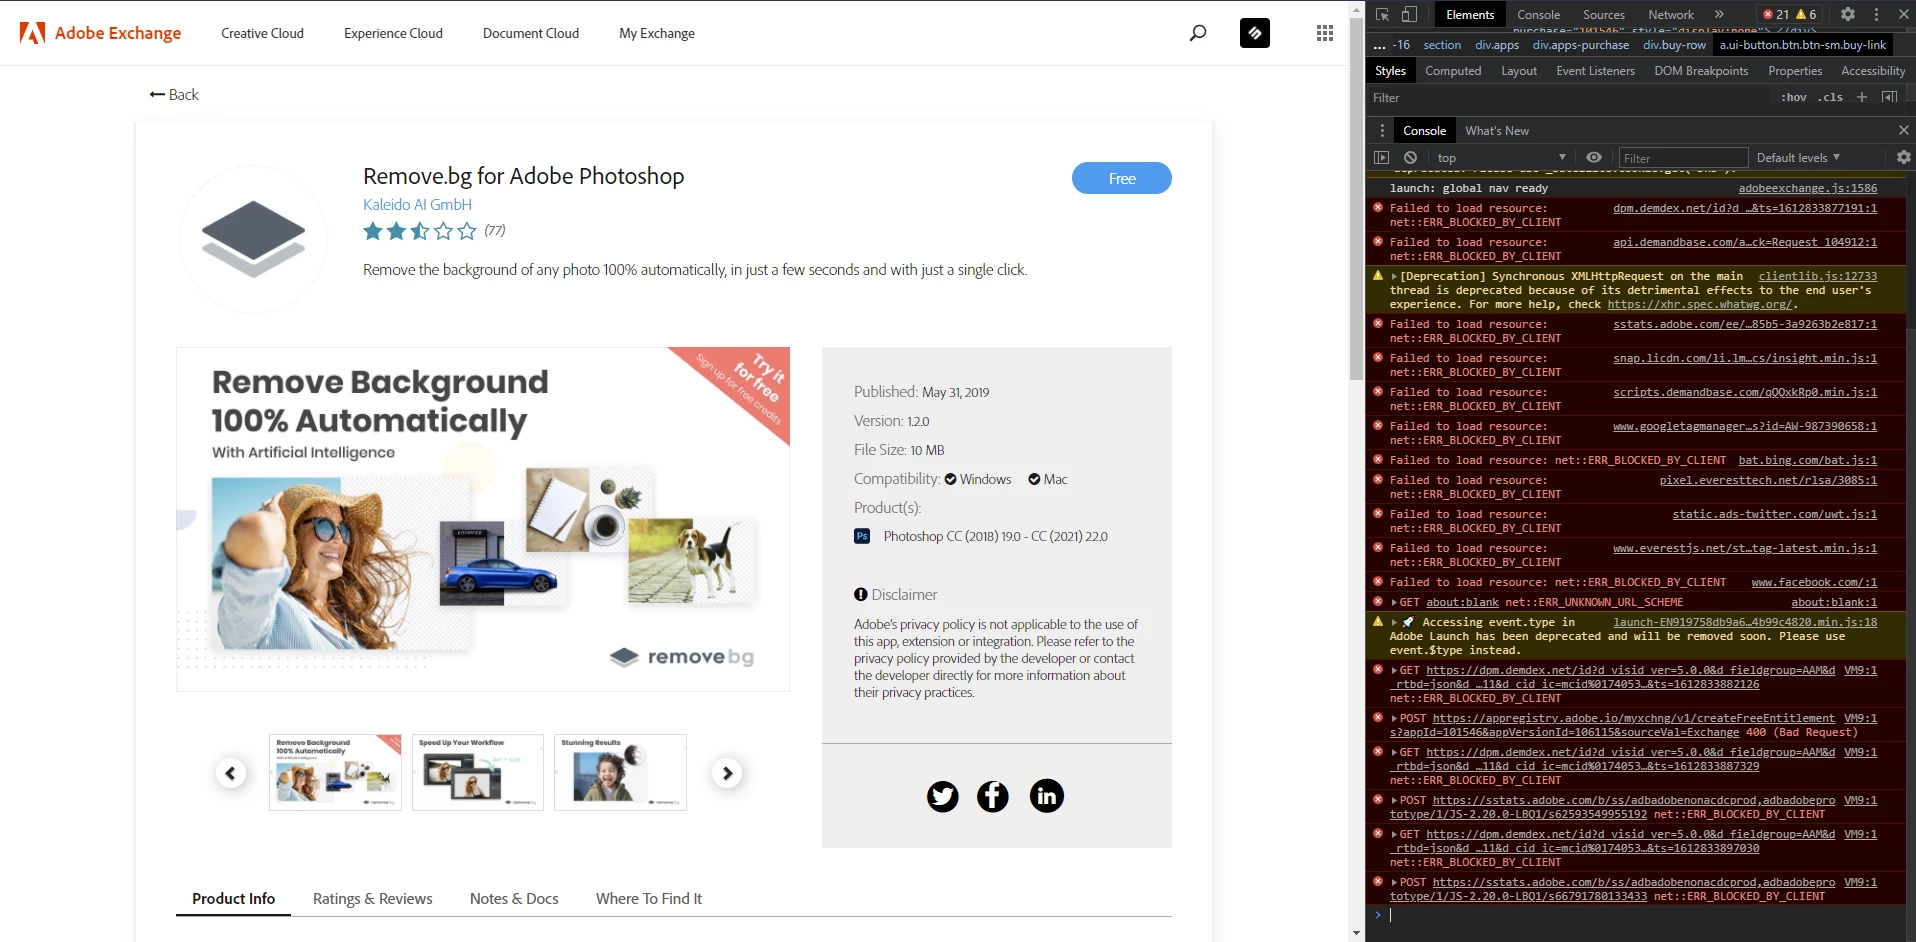Close the console drawer

1904,131
